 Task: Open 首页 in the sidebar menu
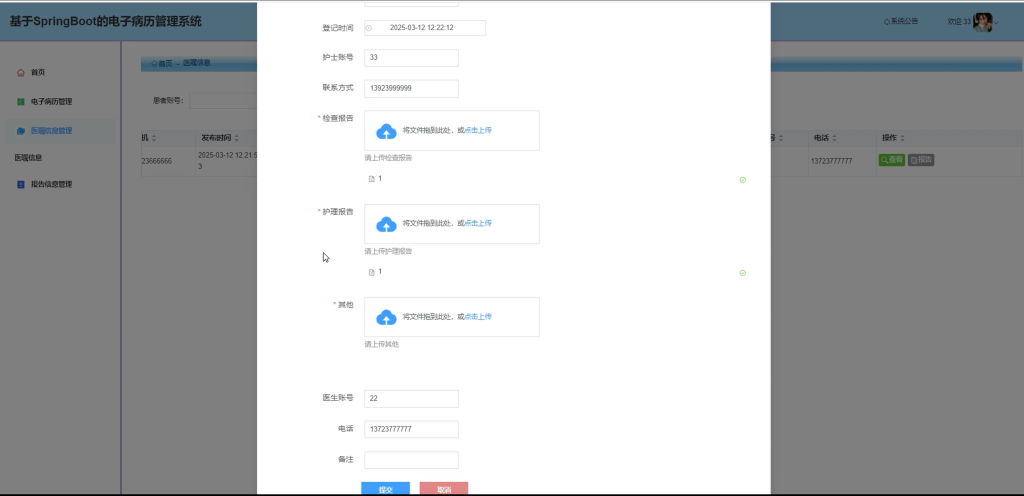(x=38, y=72)
